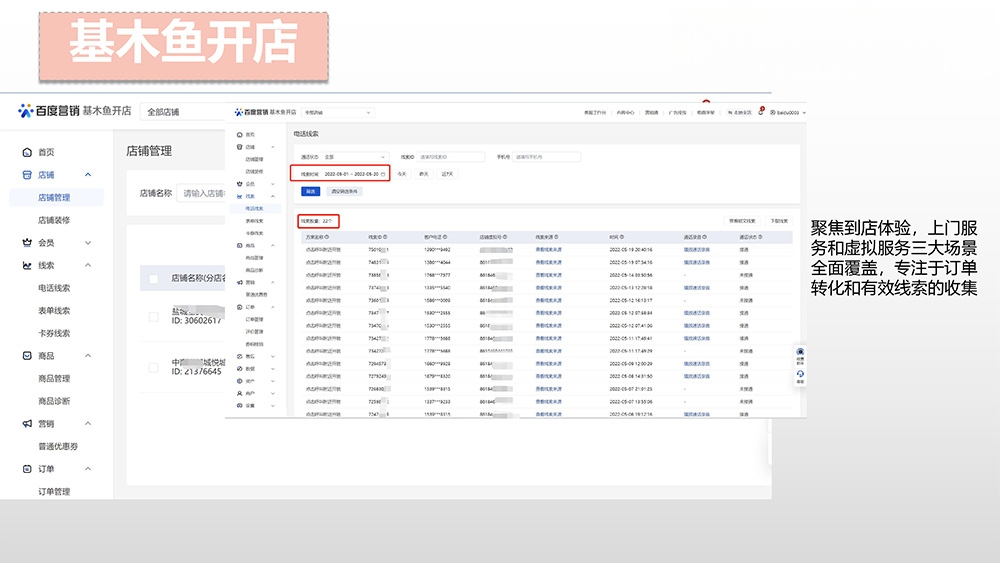
Task: Collapse the 商品 section in background sidebar
Action: [x=88, y=356]
